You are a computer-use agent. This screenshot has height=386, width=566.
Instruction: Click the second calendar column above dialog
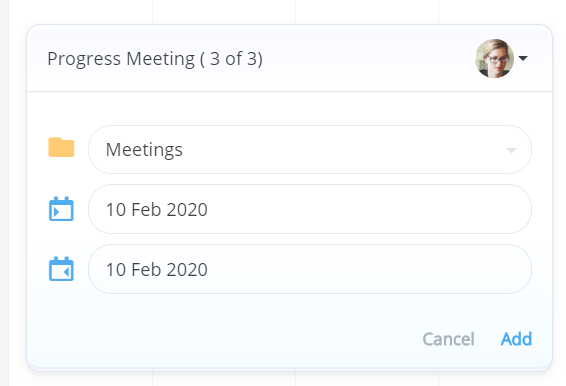pyautogui.click(x=224, y=12)
